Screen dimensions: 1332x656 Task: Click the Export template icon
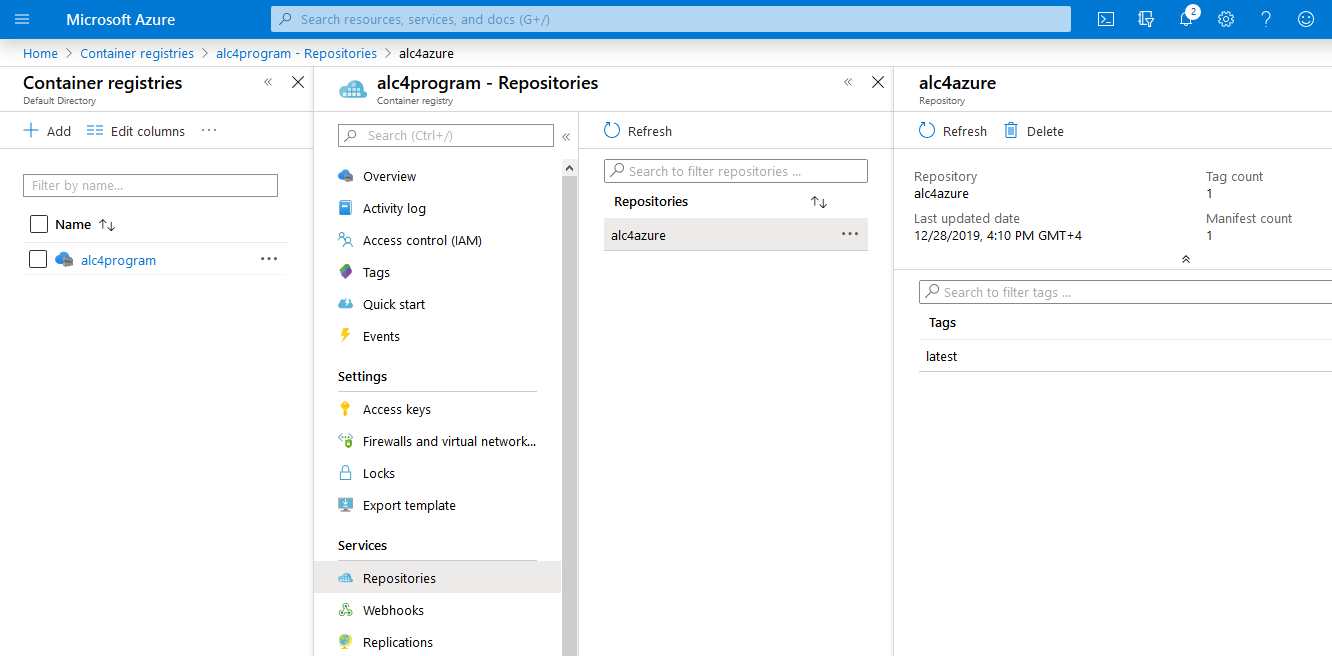point(346,505)
